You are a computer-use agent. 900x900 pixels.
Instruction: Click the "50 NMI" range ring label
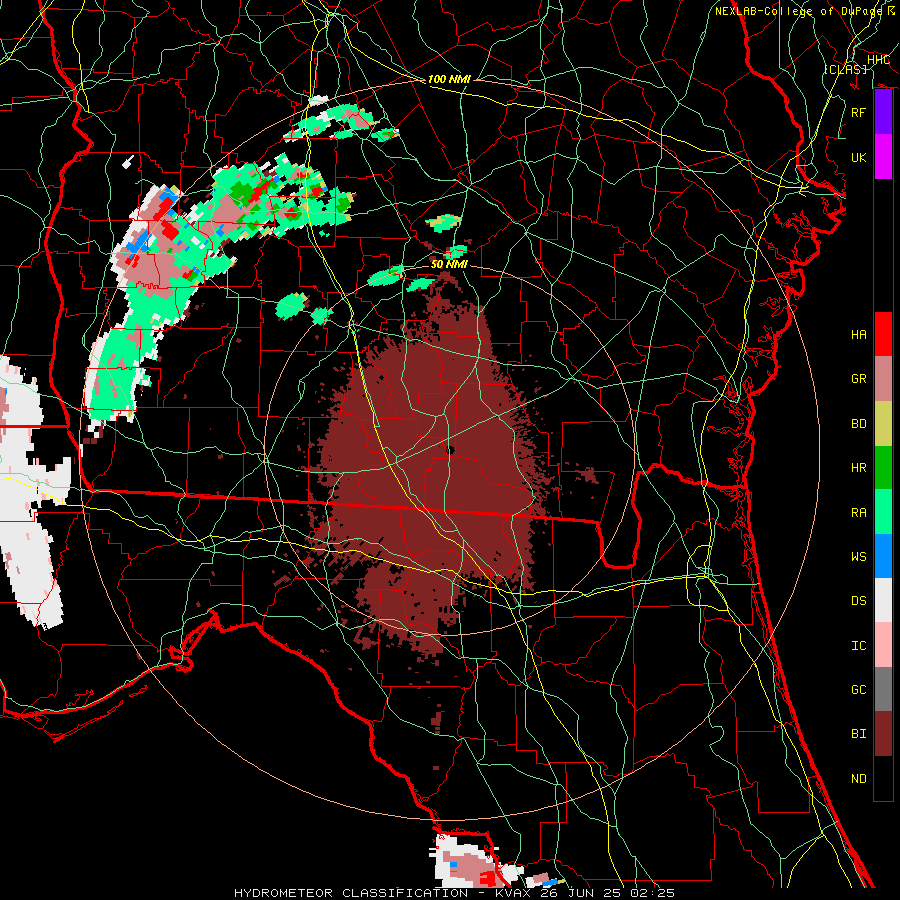point(449,264)
